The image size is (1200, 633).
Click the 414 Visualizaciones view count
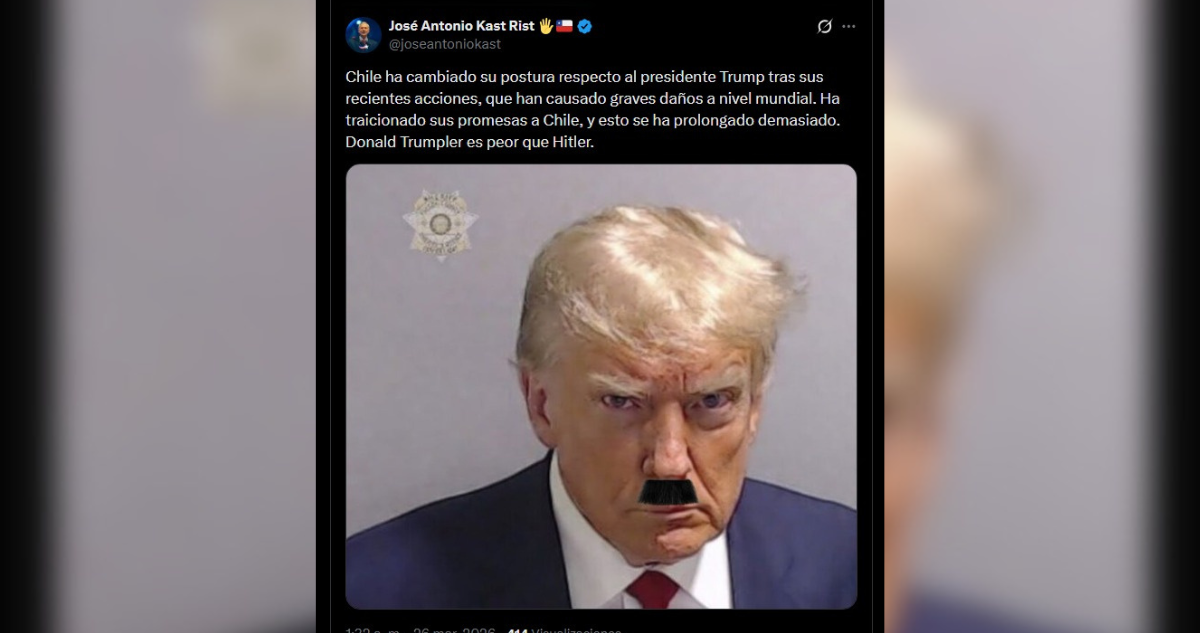[564, 630]
